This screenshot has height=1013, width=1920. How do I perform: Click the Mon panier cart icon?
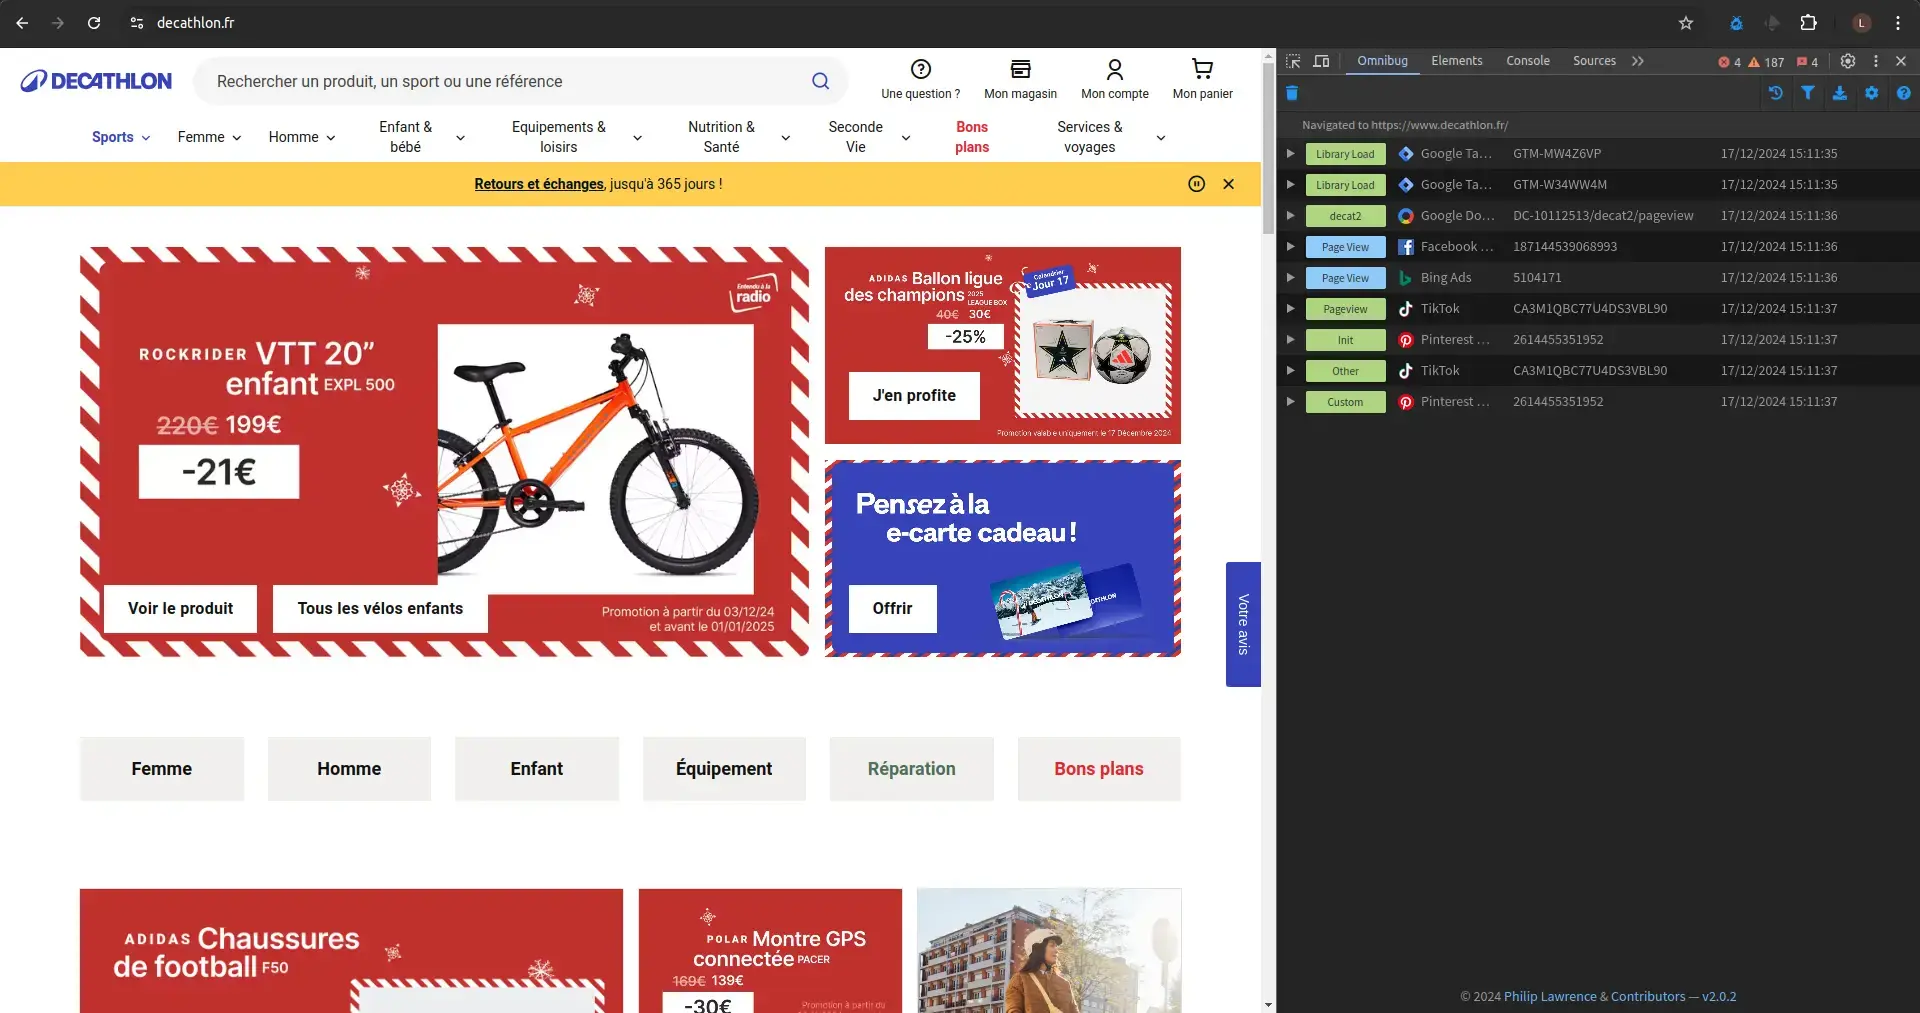pos(1202,69)
